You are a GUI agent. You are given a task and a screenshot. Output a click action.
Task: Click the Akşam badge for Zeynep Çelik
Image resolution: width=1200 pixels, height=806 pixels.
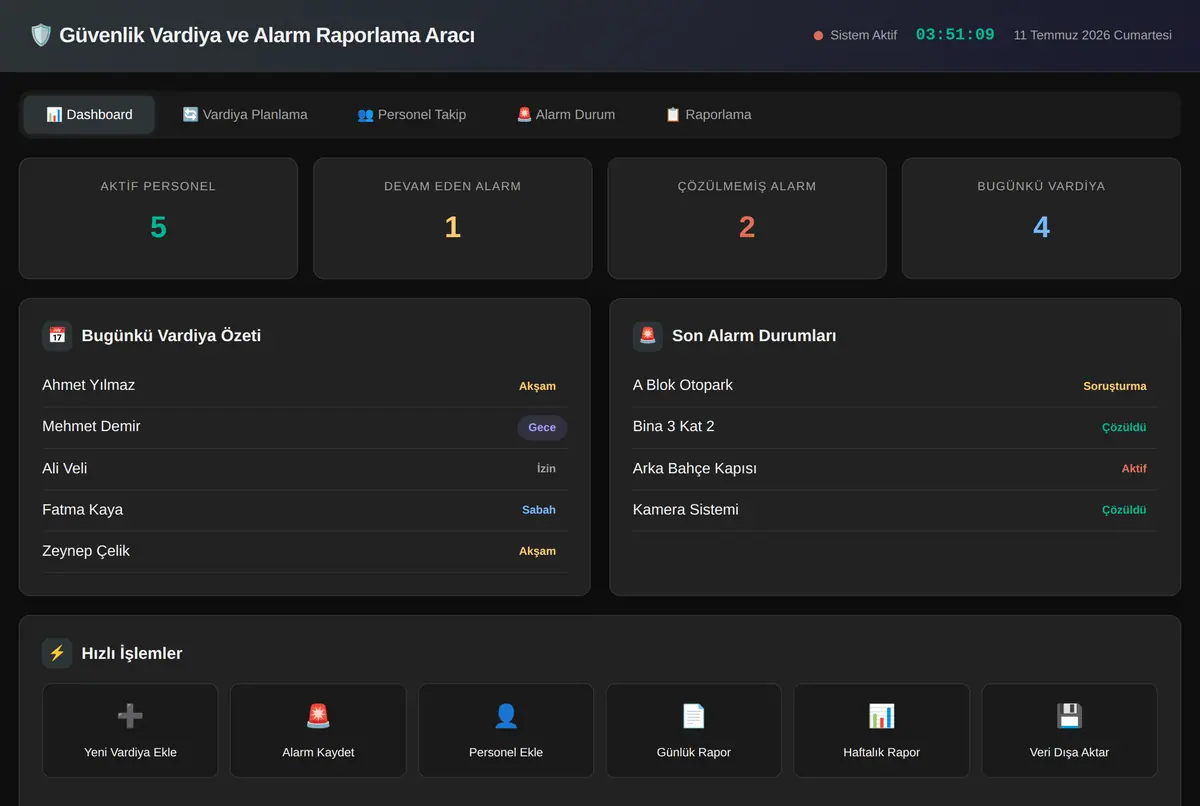[537, 551]
